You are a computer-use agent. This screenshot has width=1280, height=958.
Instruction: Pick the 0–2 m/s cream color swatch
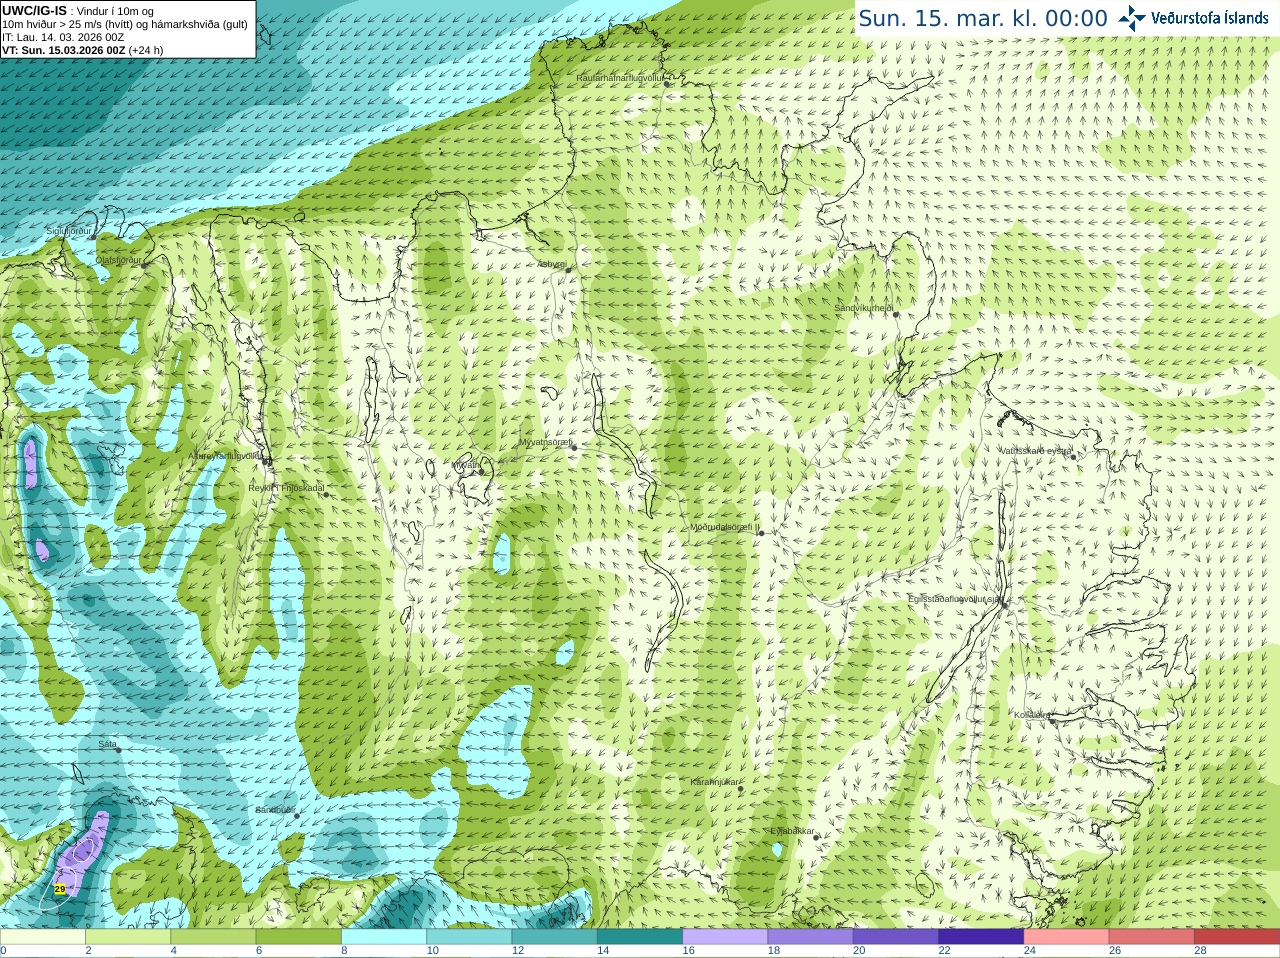(42, 937)
